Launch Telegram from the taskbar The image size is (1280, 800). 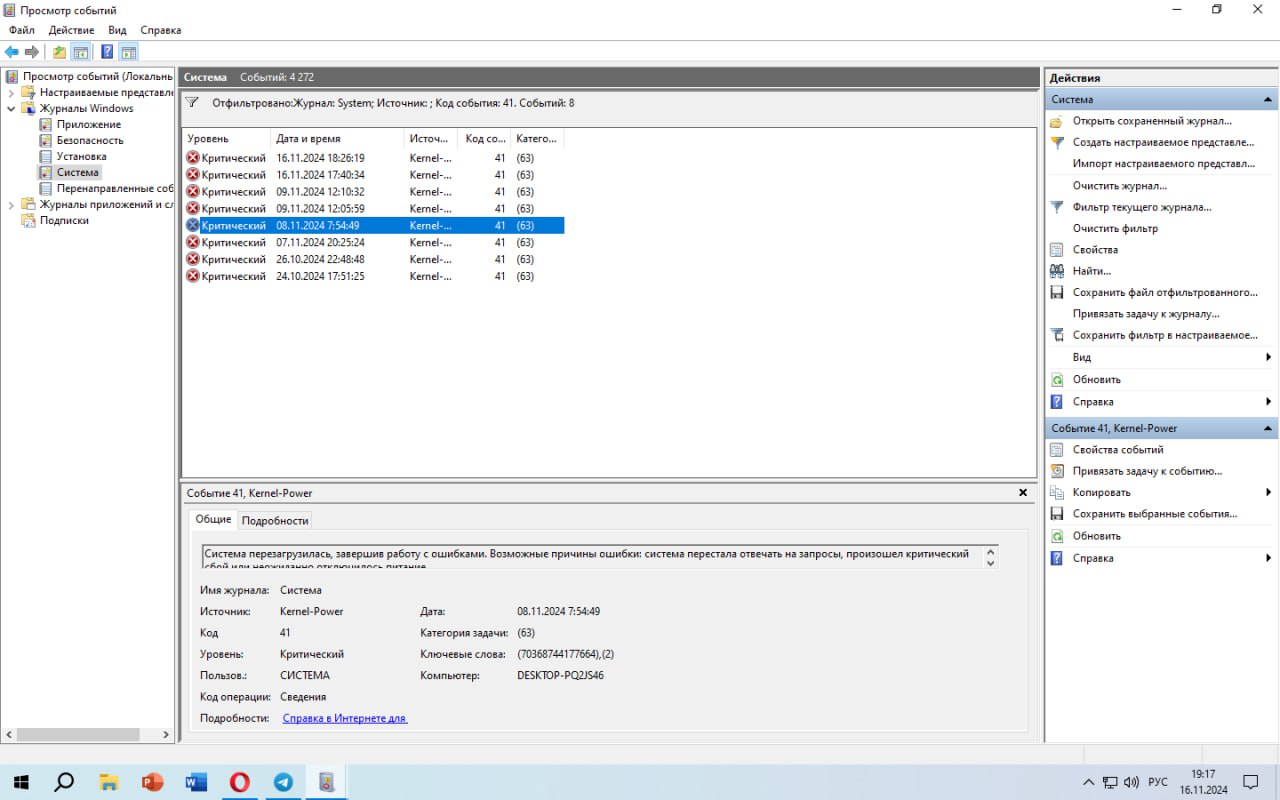pyautogui.click(x=283, y=782)
